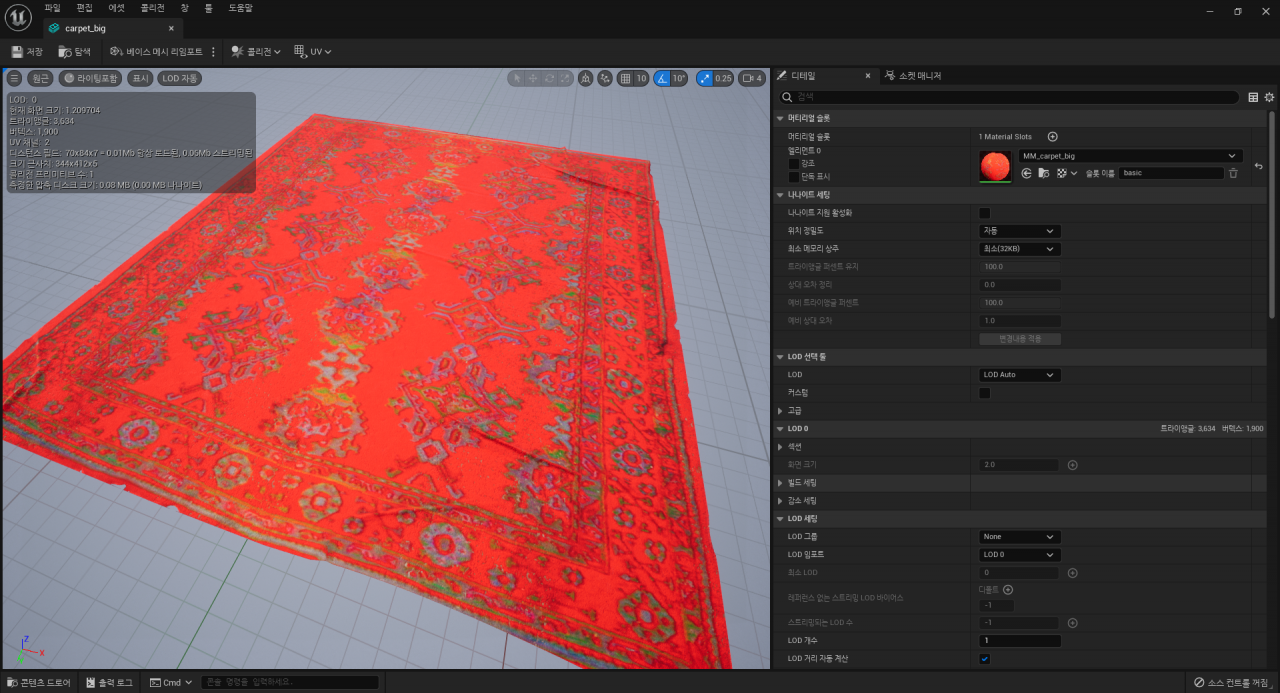Check the 강조 (Highlight) checkbox

pyautogui.click(x=794, y=163)
